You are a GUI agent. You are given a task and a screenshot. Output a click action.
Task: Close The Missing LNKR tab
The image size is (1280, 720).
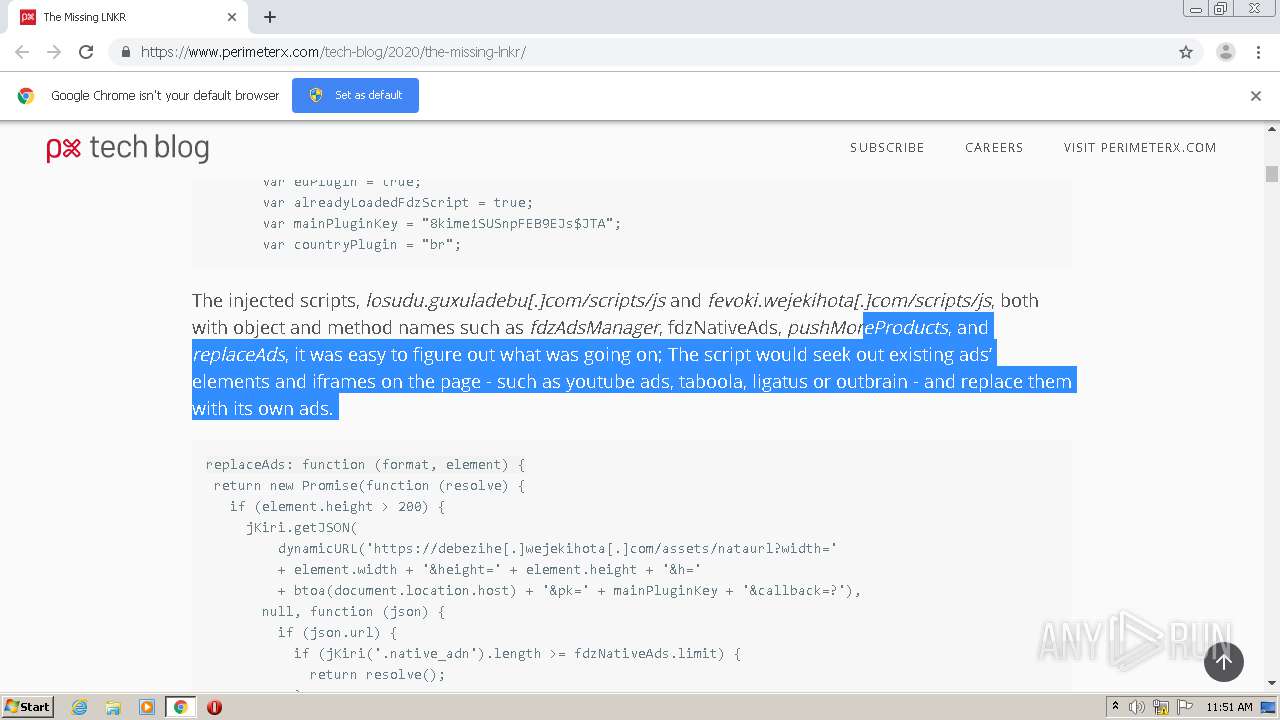[232, 17]
